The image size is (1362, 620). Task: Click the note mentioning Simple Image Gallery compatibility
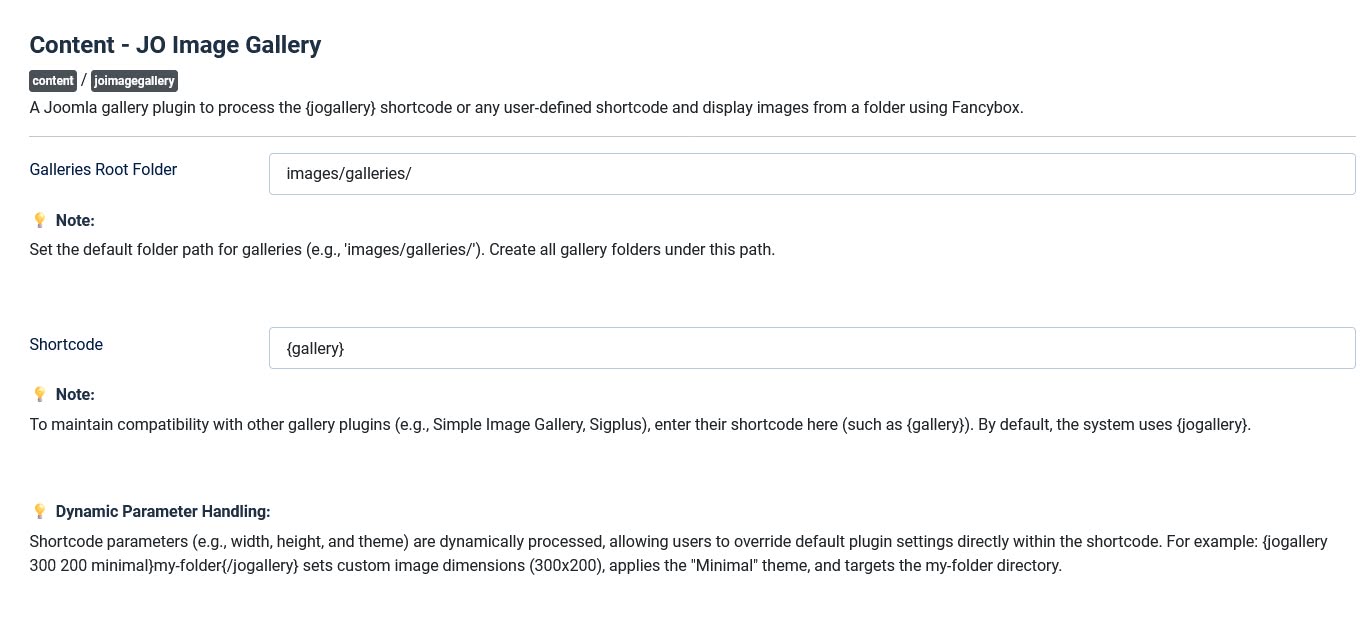coord(640,424)
